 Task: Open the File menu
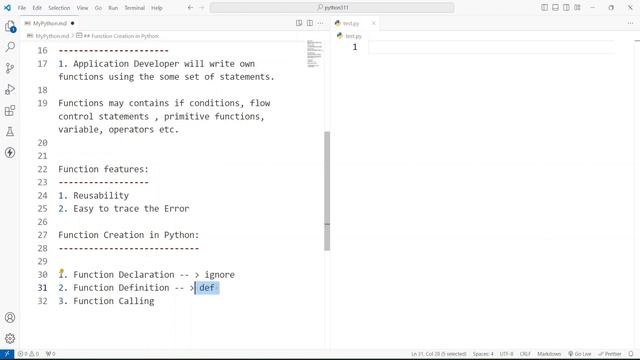click(x=22, y=8)
